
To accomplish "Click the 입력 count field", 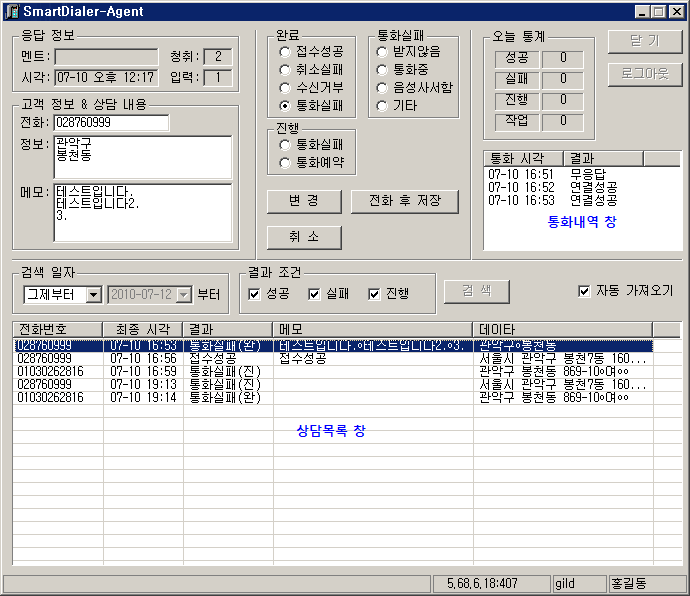I will coord(218,78).
